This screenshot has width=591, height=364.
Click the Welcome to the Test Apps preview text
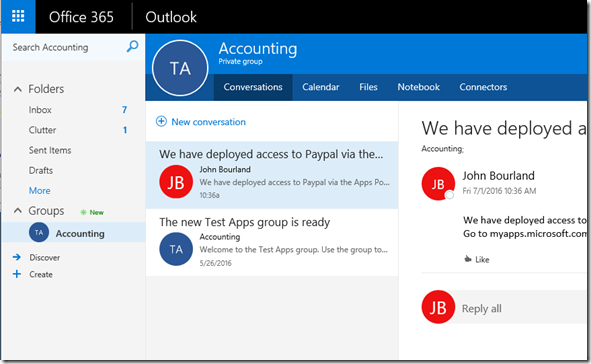click(x=294, y=250)
